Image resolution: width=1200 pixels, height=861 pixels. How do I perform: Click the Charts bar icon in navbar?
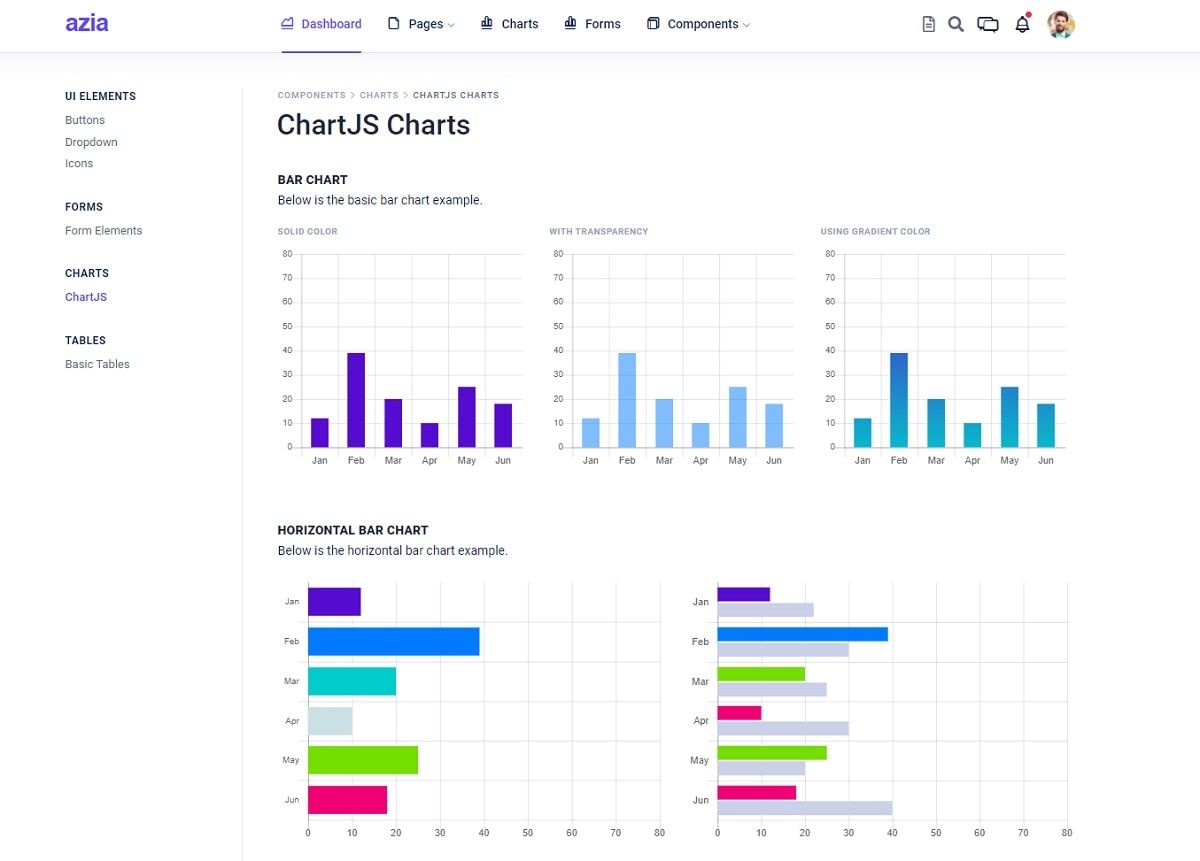487,22
